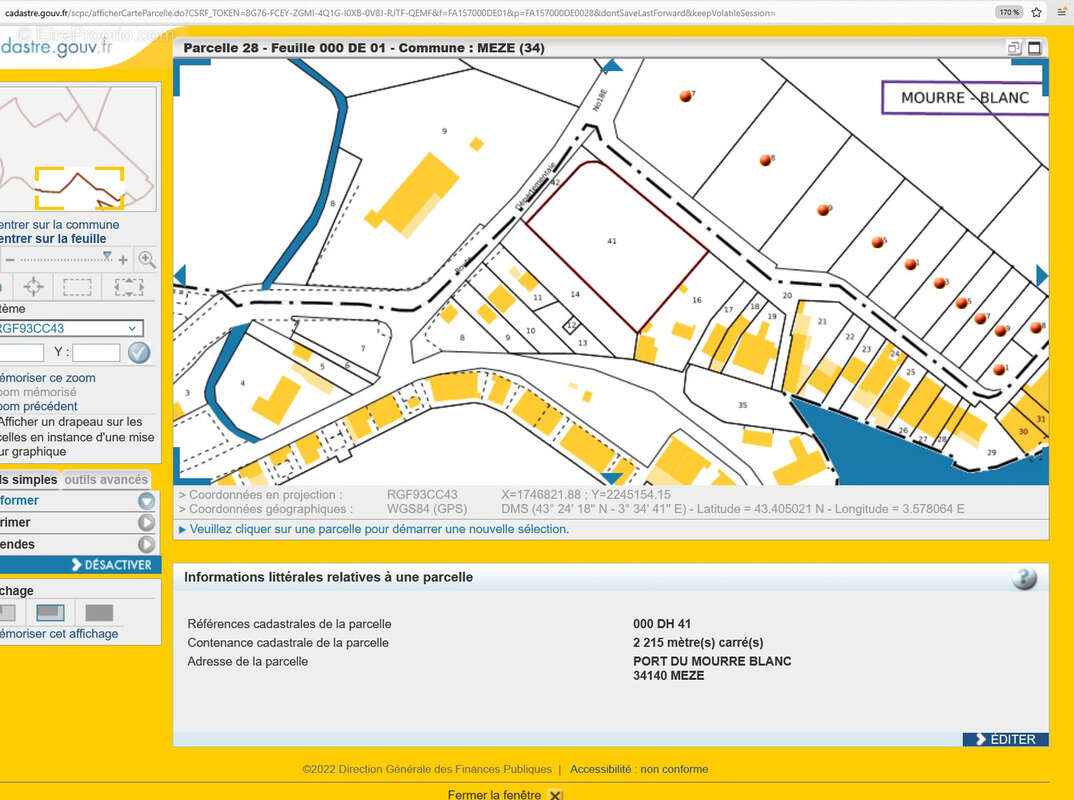Click the Y coordinate input field
Screen dimensions: 1074x800
tap(96, 352)
